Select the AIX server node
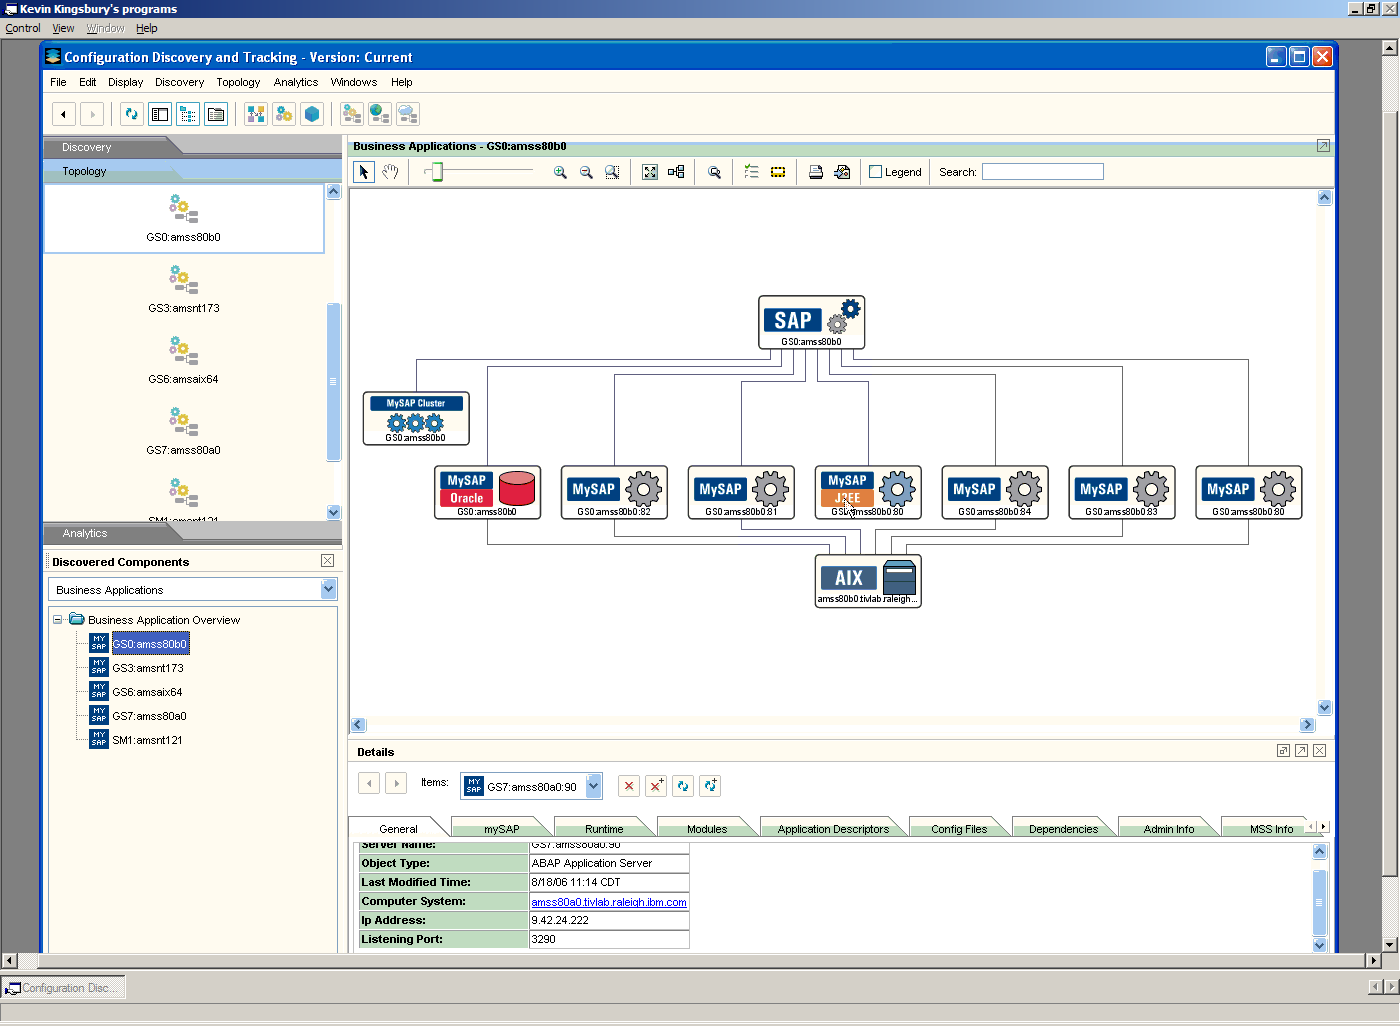 click(x=868, y=581)
